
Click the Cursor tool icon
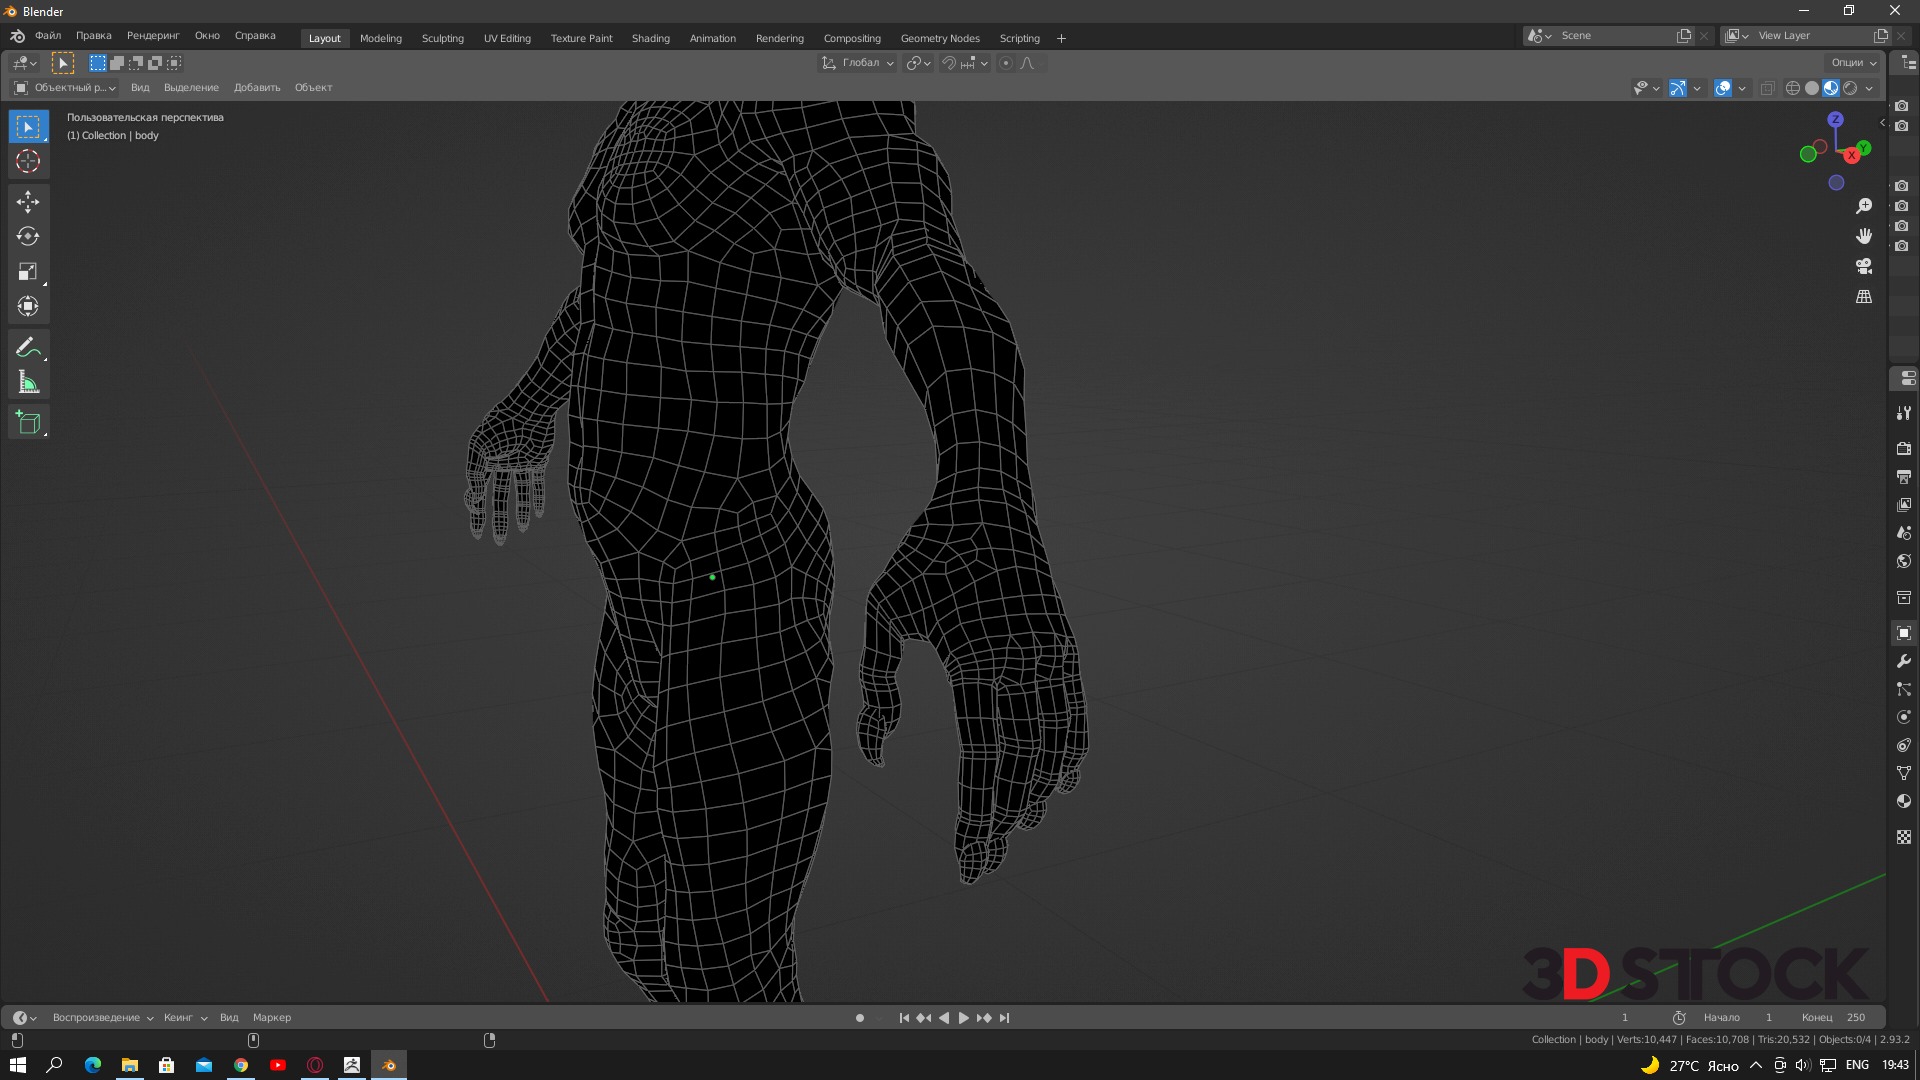click(28, 161)
